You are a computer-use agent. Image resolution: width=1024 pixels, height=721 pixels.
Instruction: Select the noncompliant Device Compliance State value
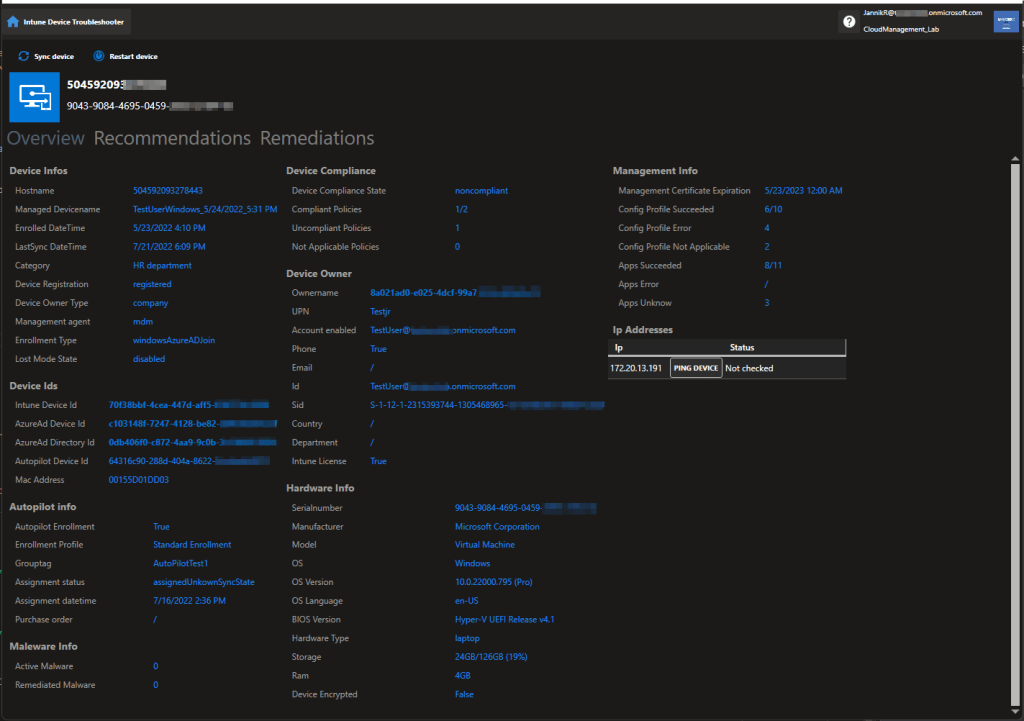[481, 191]
